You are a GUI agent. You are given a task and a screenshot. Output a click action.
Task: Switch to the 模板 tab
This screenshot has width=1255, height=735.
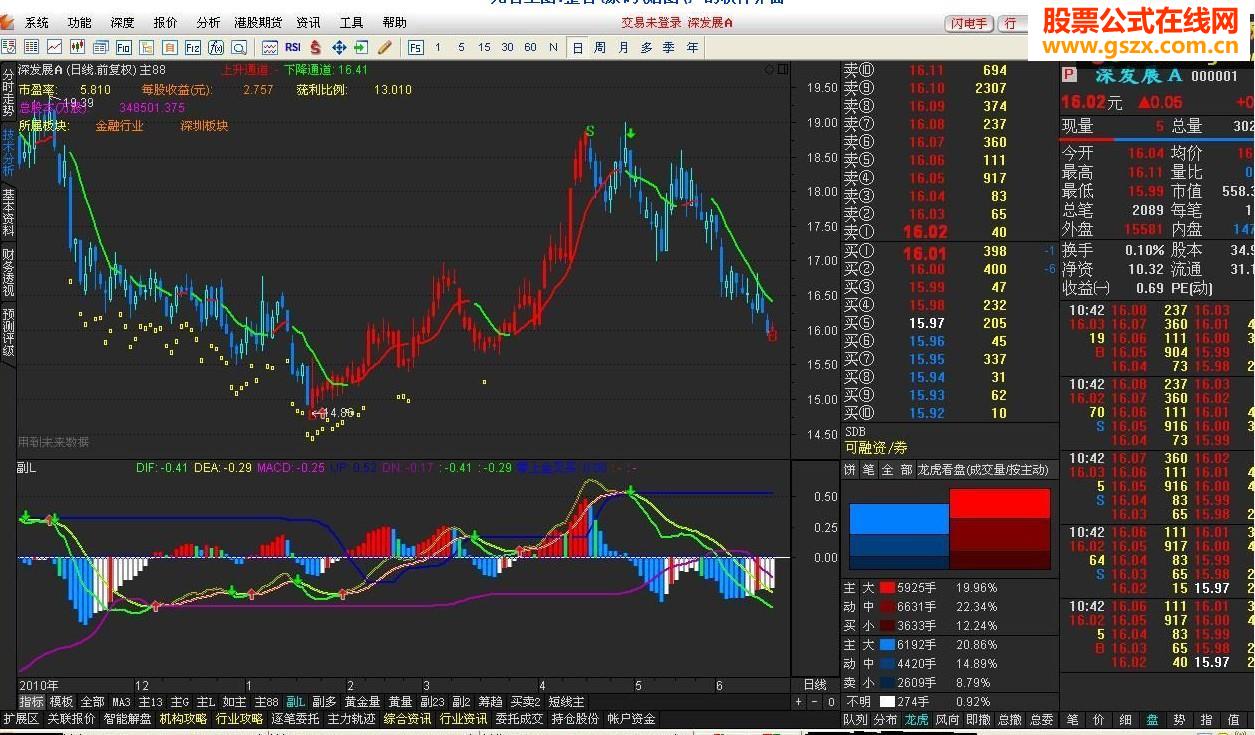click(x=61, y=702)
